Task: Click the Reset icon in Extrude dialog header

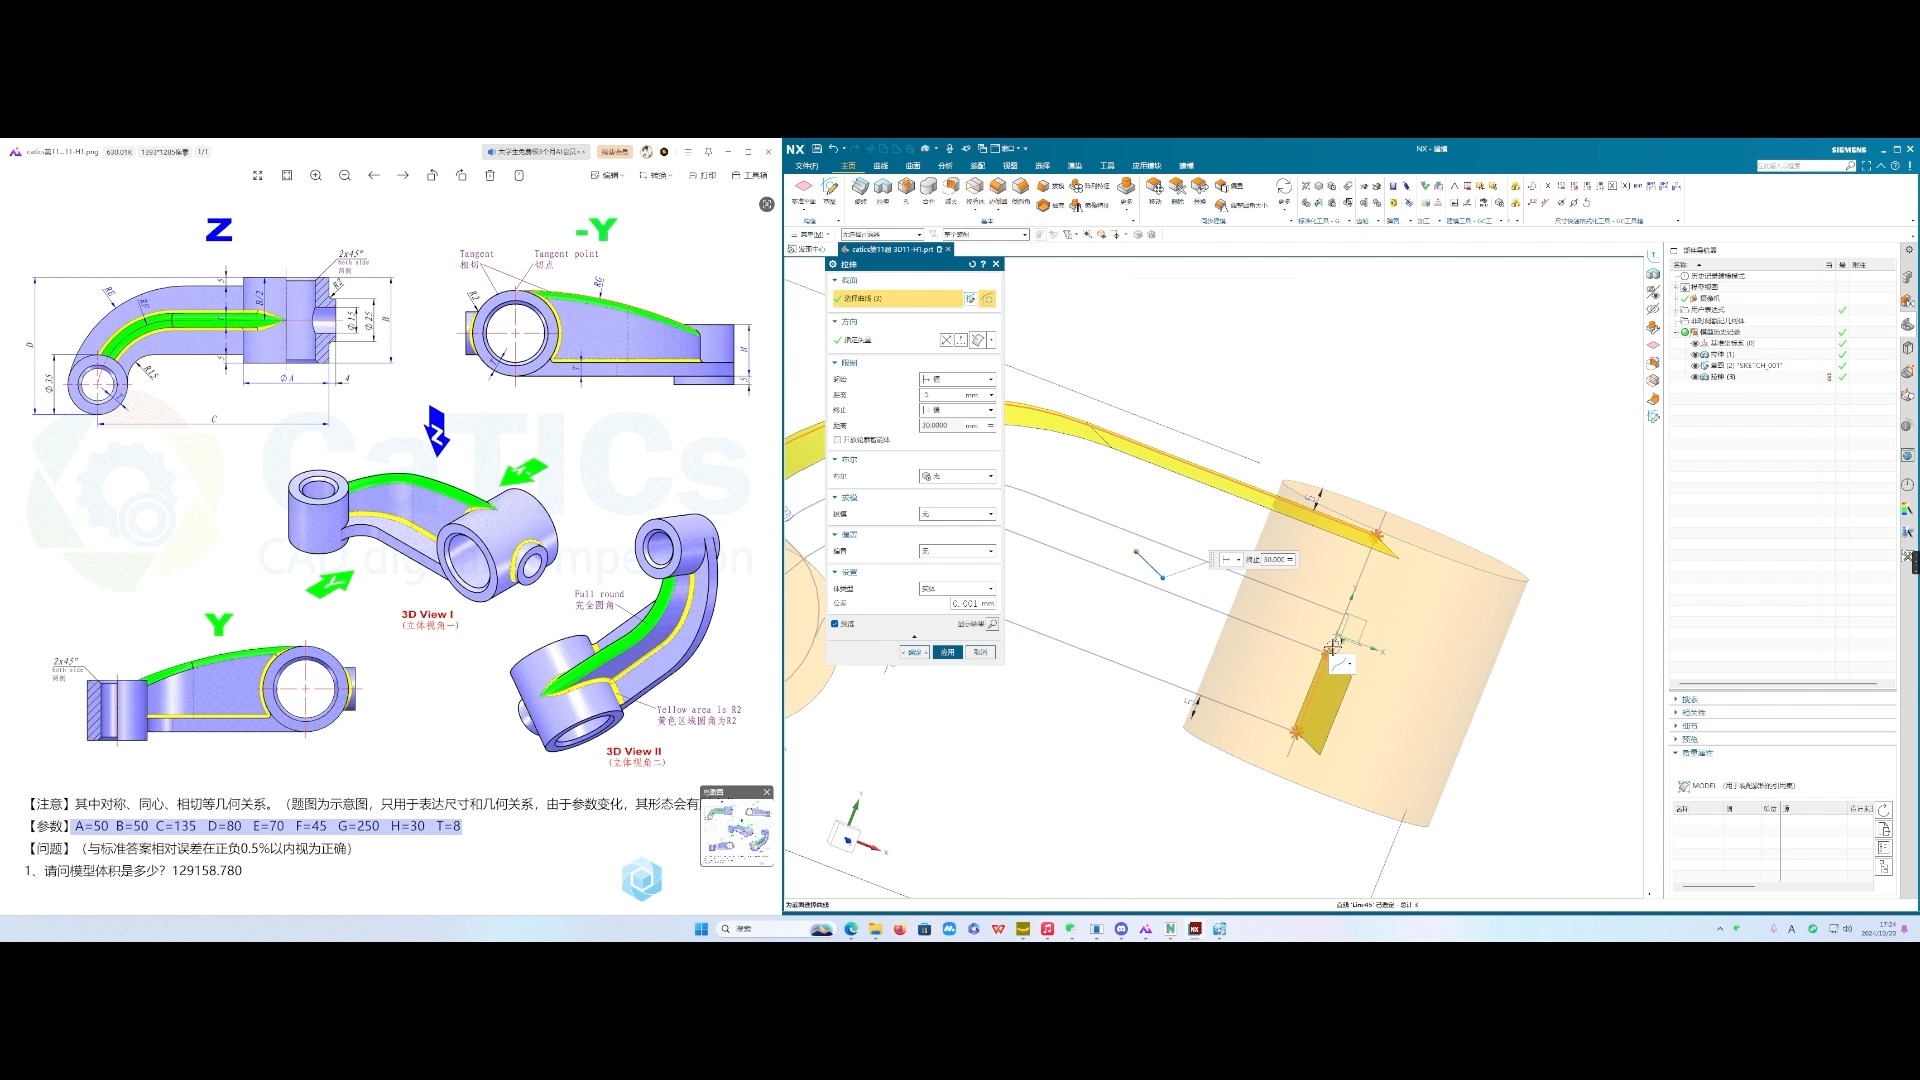Action: pos(972,264)
